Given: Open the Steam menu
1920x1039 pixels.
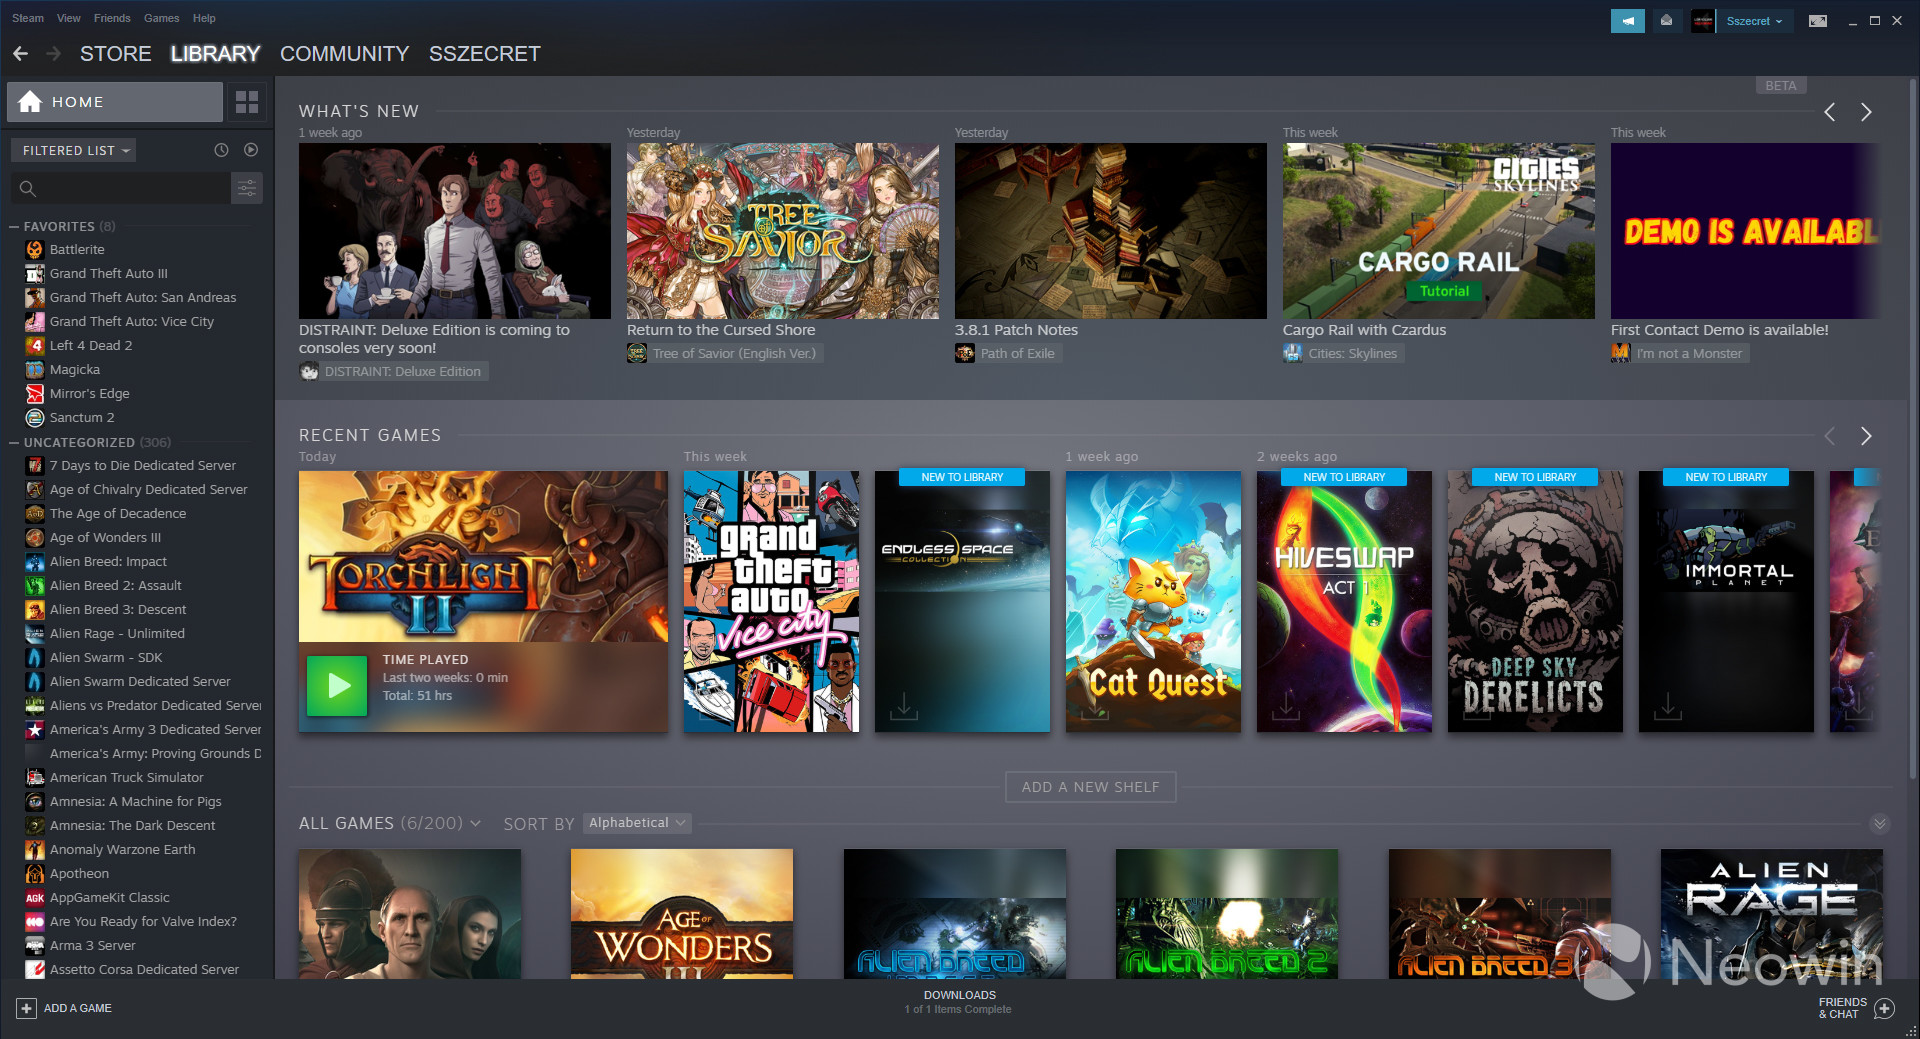Looking at the screenshot, I should coord(28,18).
